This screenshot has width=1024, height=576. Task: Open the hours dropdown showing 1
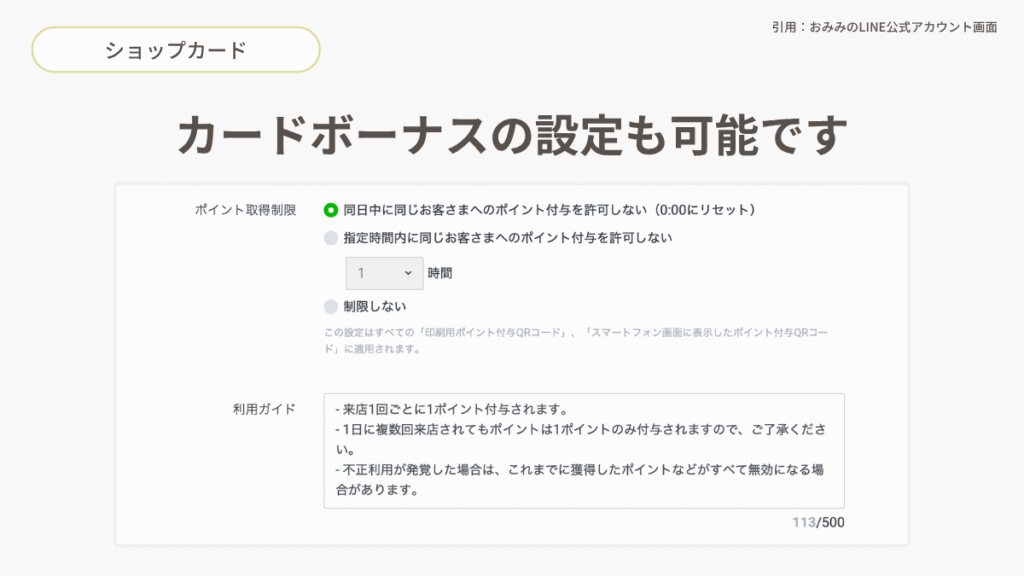pyautogui.click(x=384, y=273)
